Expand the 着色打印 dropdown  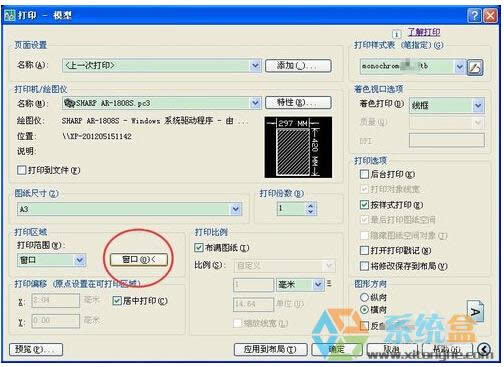pyautogui.click(x=478, y=106)
